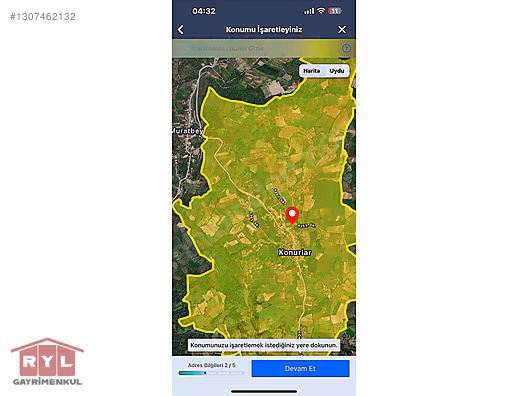The width and height of the screenshot is (528, 396).
Task: Click the red location pin marker
Action: (292, 215)
